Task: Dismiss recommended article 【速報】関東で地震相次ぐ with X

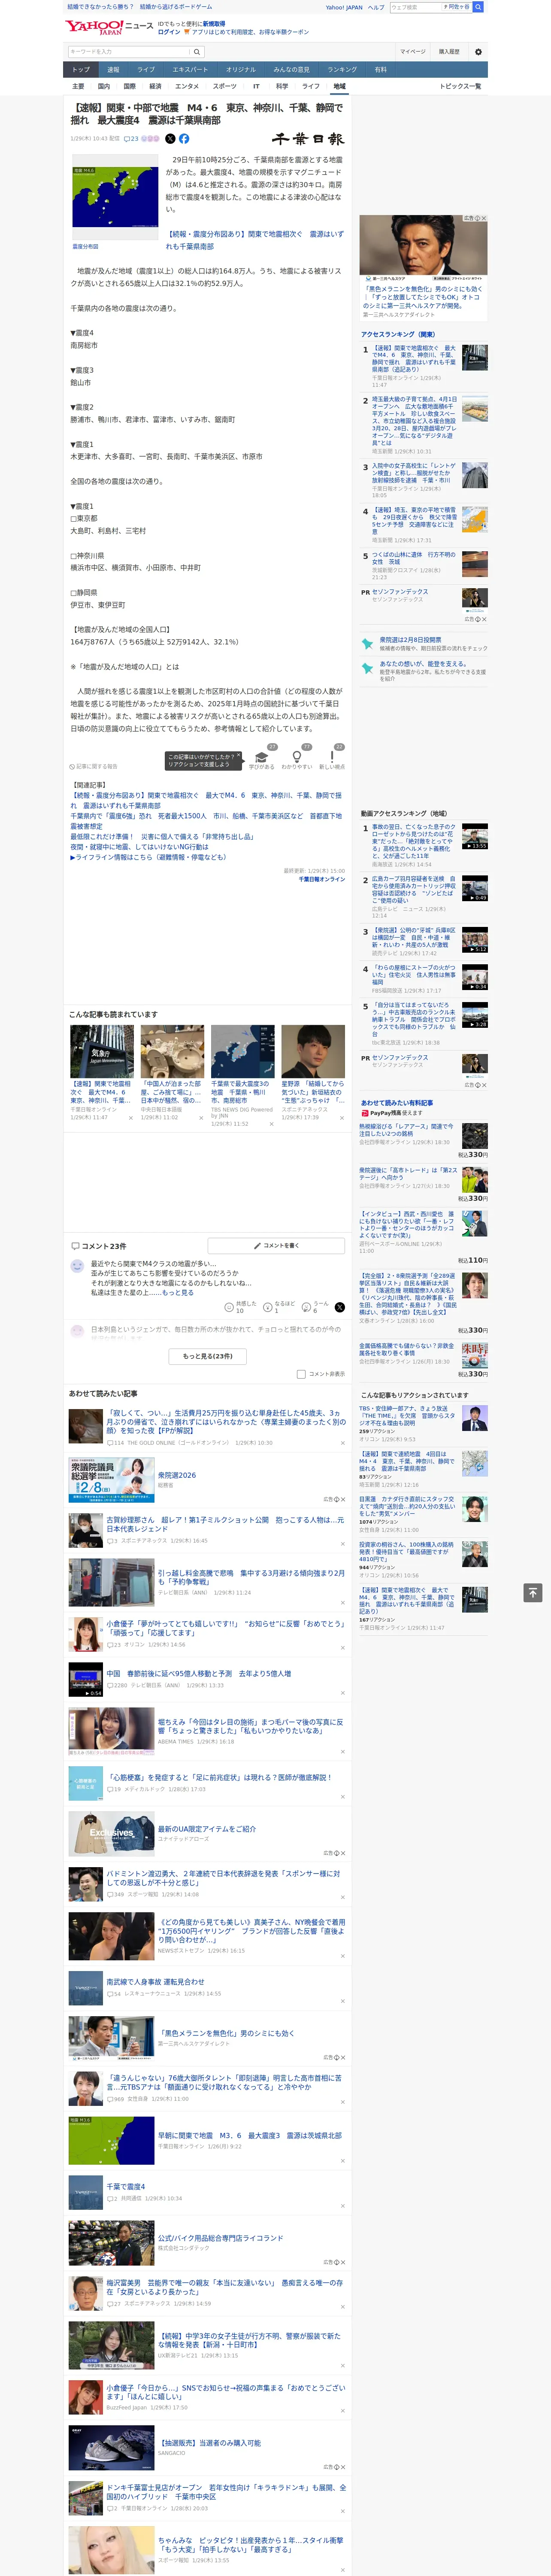Action: tap(130, 1118)
